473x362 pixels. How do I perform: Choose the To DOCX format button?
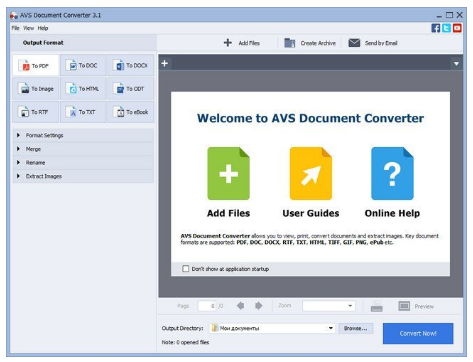(130, 66)
